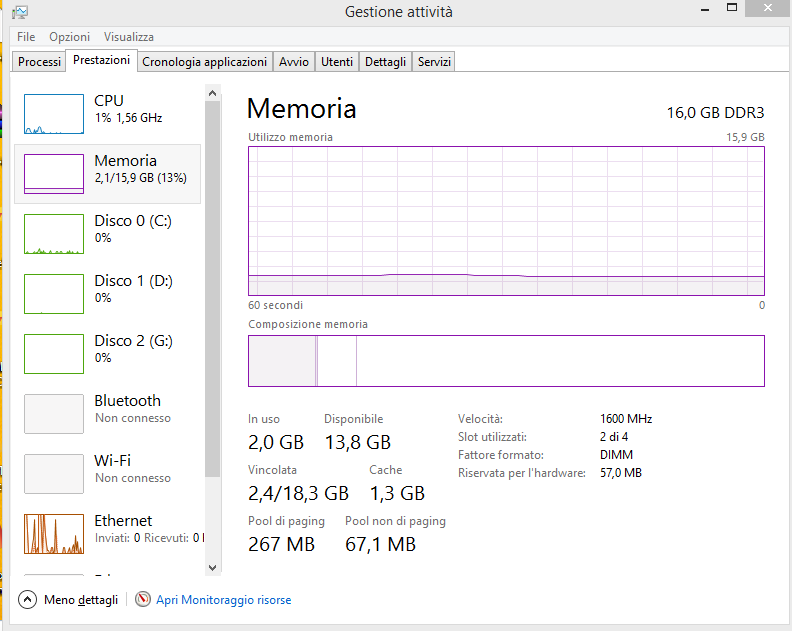This screenshot has height=631, width=792.
Task: Click the Bluetooth label in sidebar
Action: point(128,401)
